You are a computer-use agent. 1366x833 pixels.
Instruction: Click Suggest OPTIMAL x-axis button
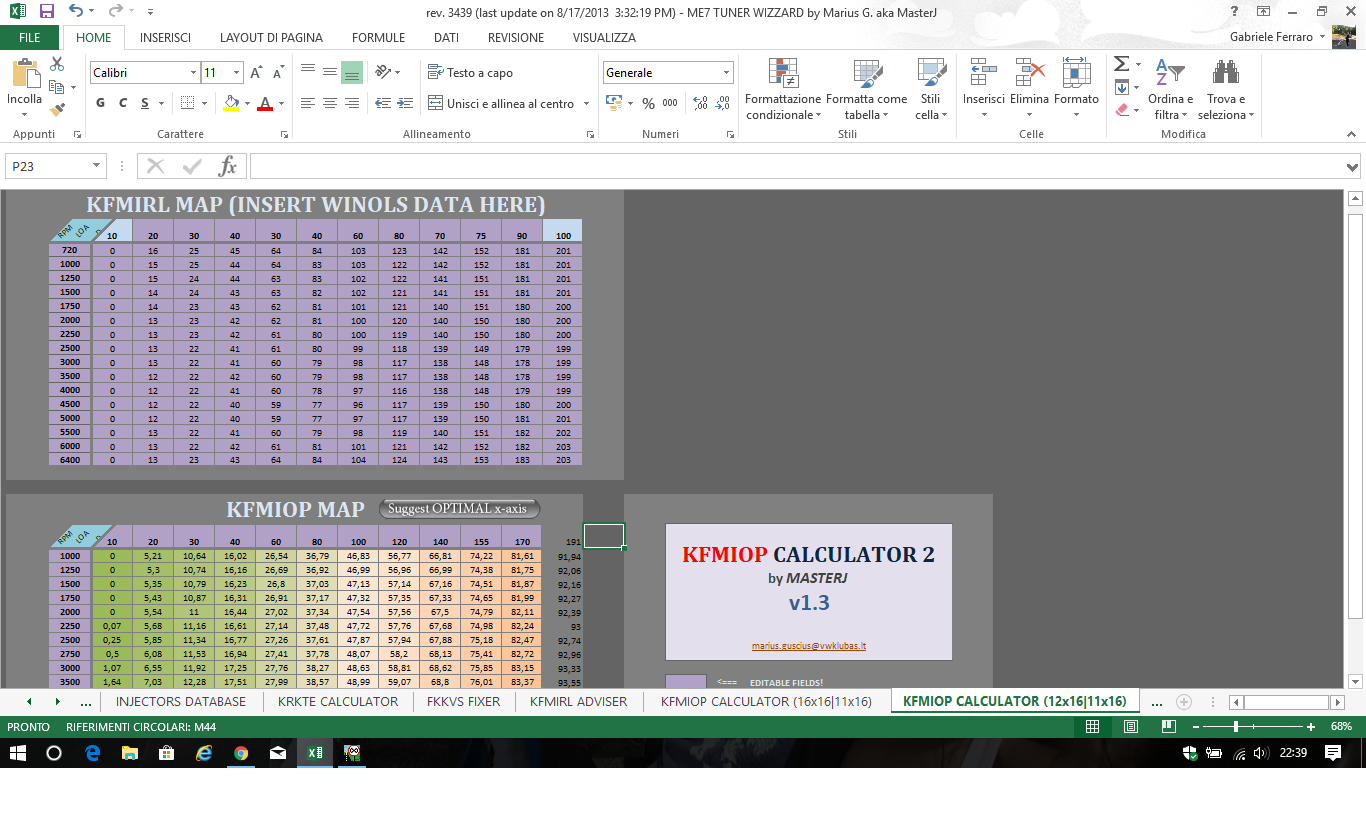459,509
